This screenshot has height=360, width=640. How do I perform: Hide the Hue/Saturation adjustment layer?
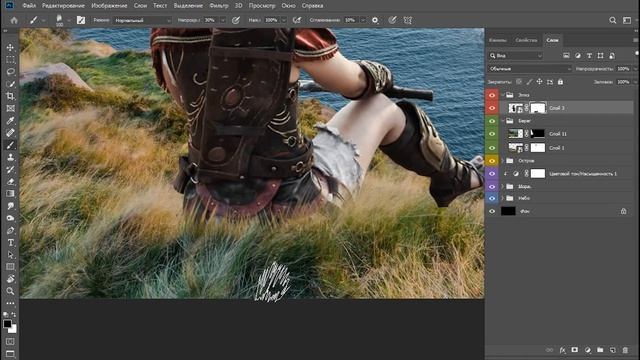pyautogui.click(x=492, y=173)
